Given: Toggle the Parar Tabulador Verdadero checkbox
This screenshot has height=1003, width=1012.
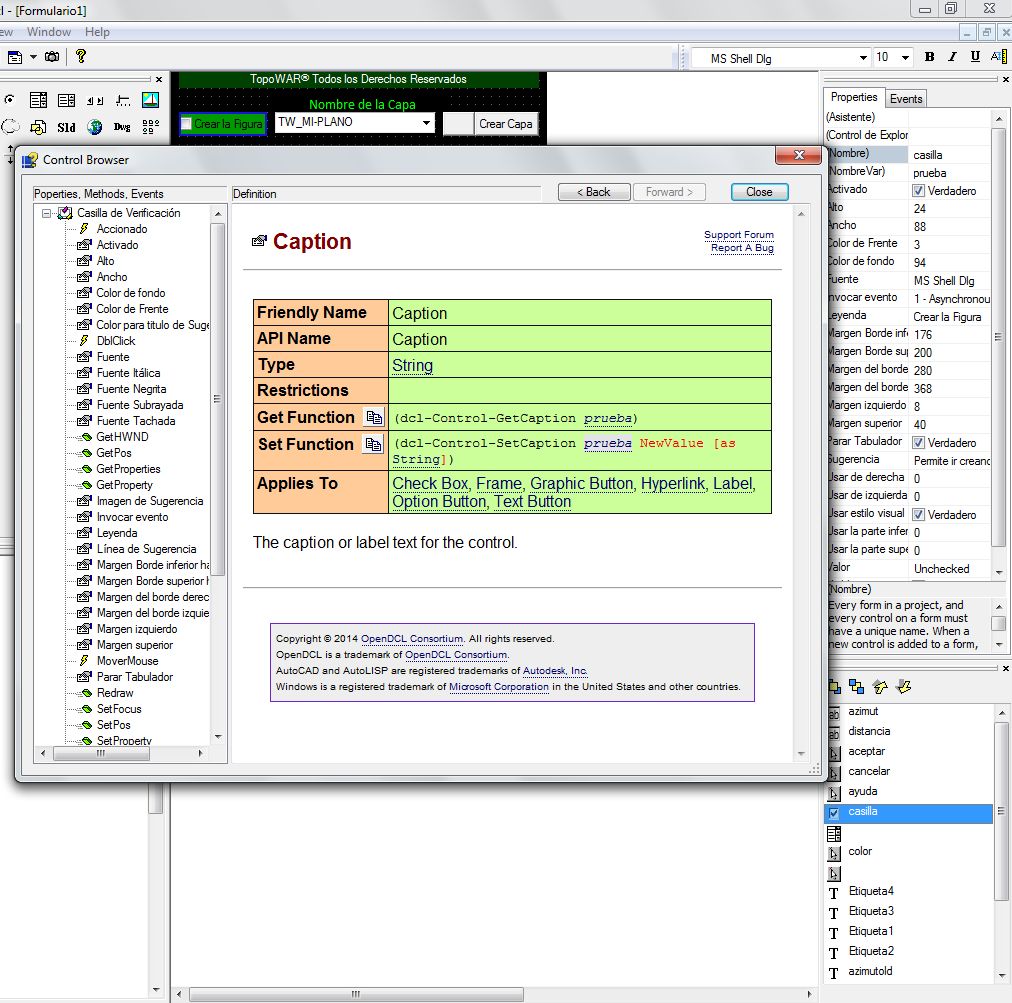Looking at the screenshot, I should pyautogui.click(x=918, y=443).
